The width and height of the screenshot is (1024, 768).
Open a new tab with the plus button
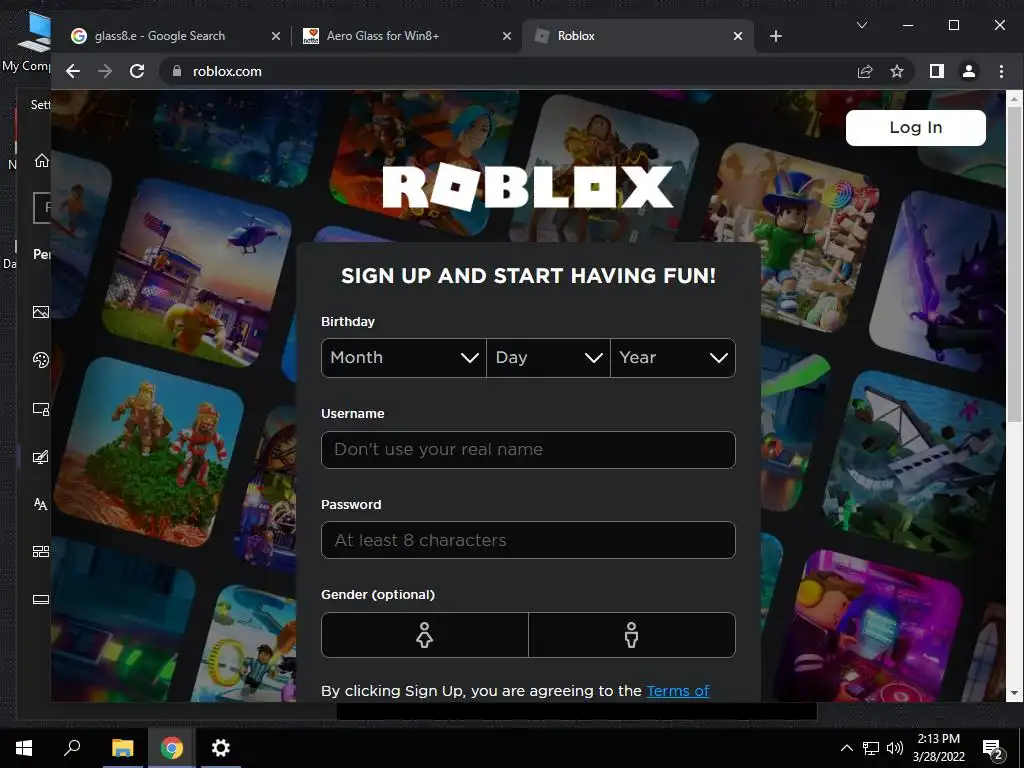(x=775, y=36)
